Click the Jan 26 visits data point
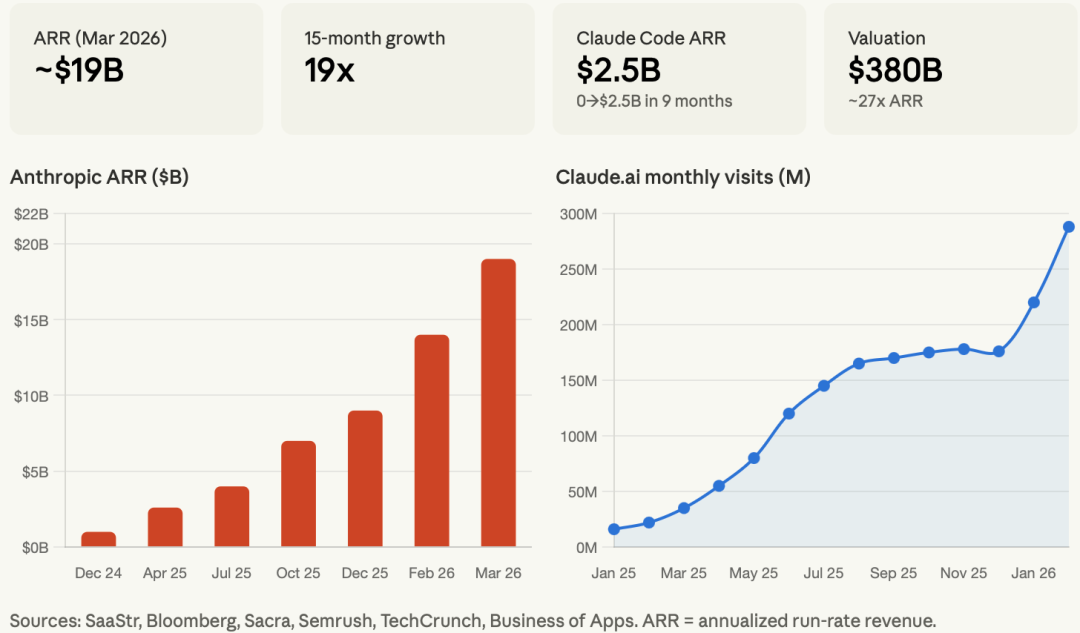1080x633 pixels. click(1034, 302)
